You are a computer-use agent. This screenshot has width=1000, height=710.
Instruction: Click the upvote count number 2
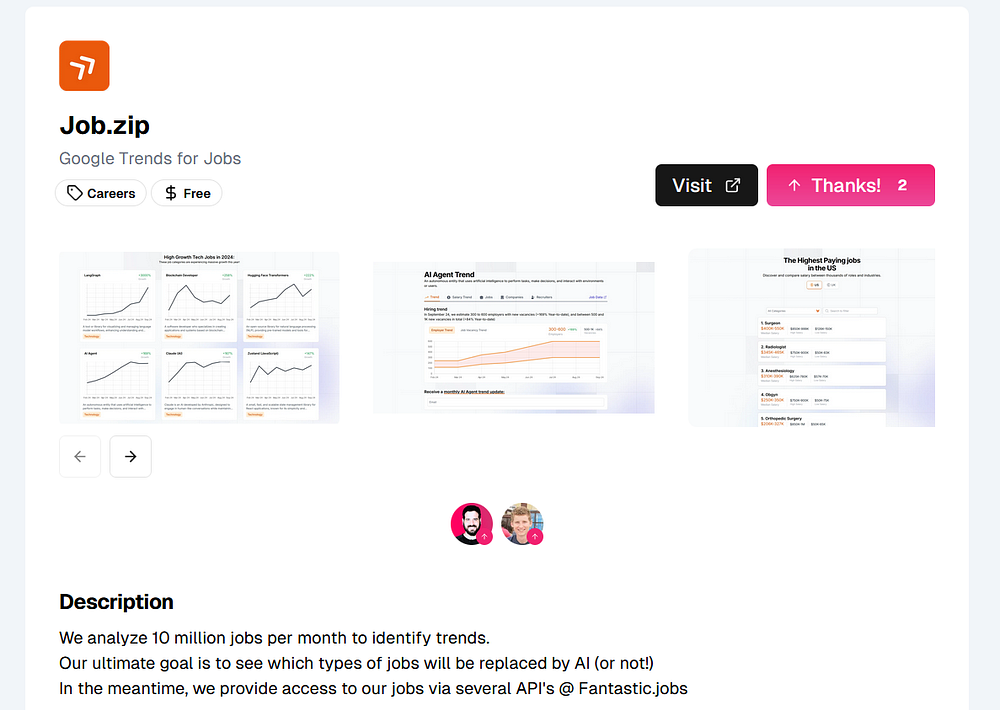(x=902, y=186)
